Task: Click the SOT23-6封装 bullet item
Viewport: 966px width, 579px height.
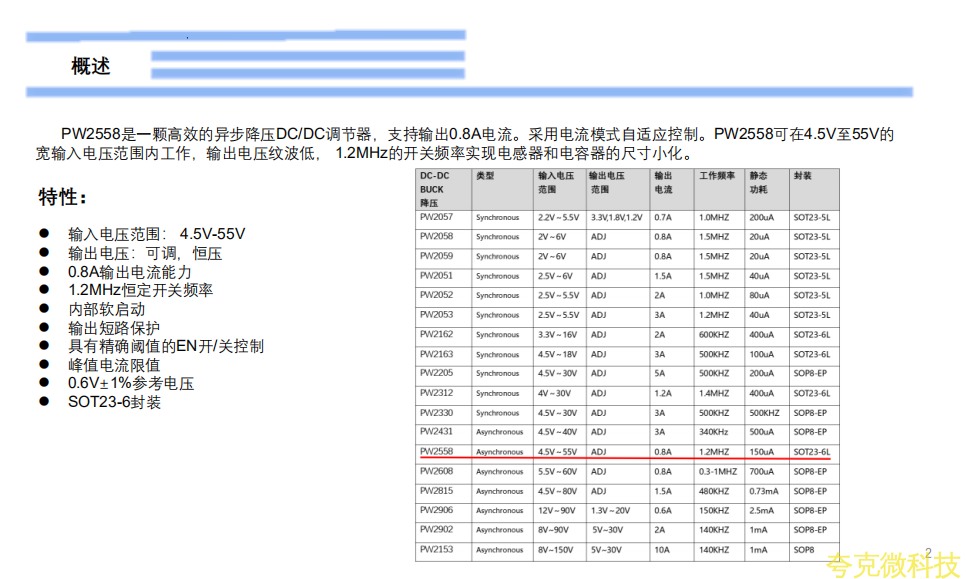Action: coord(114,403)
